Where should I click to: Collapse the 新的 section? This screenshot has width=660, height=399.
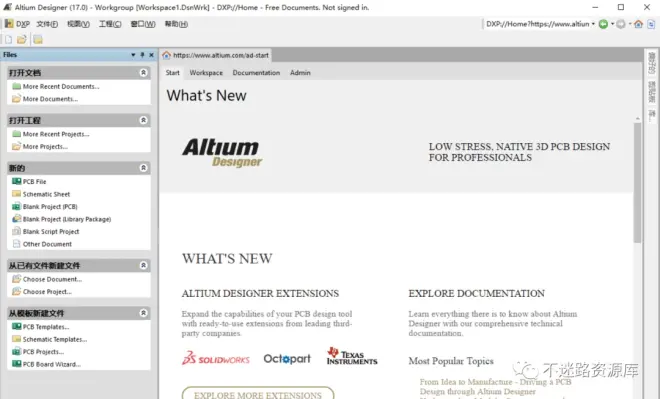pyautogui.click(x=143, y=168)
